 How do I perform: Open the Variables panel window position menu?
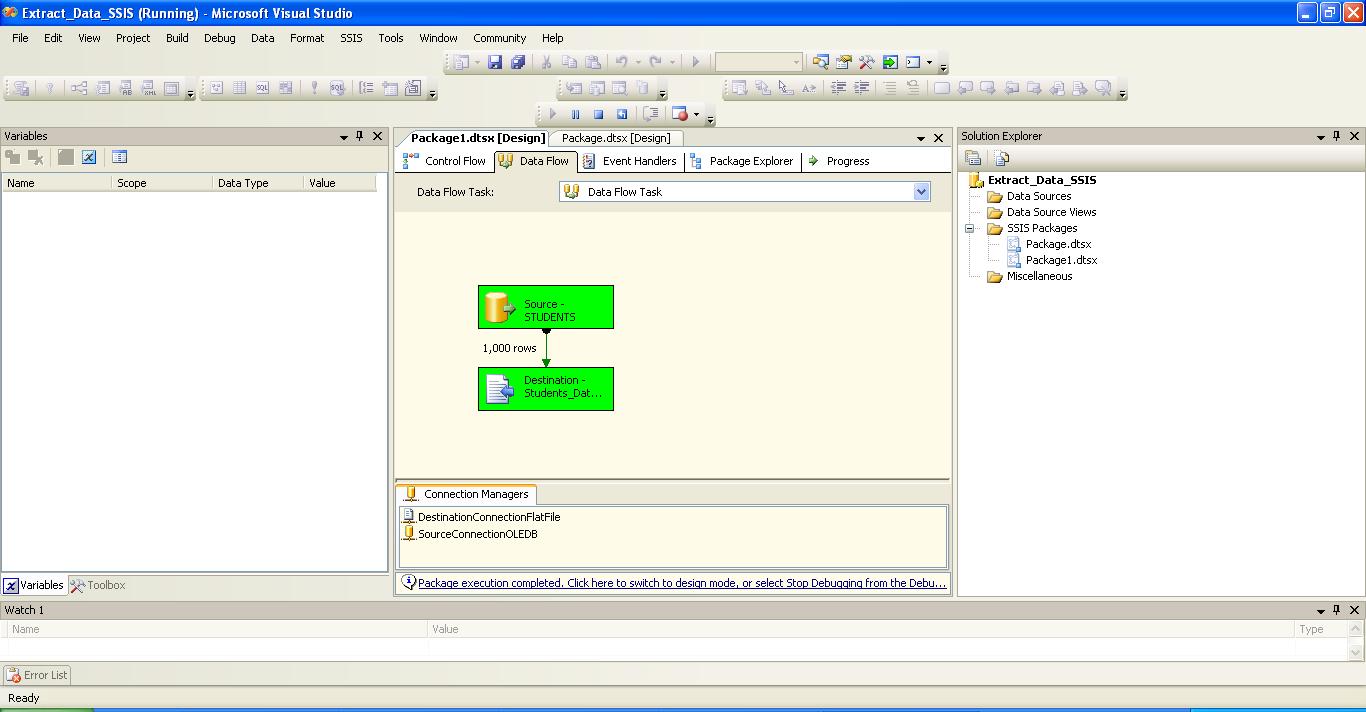(x=344, y=136)
